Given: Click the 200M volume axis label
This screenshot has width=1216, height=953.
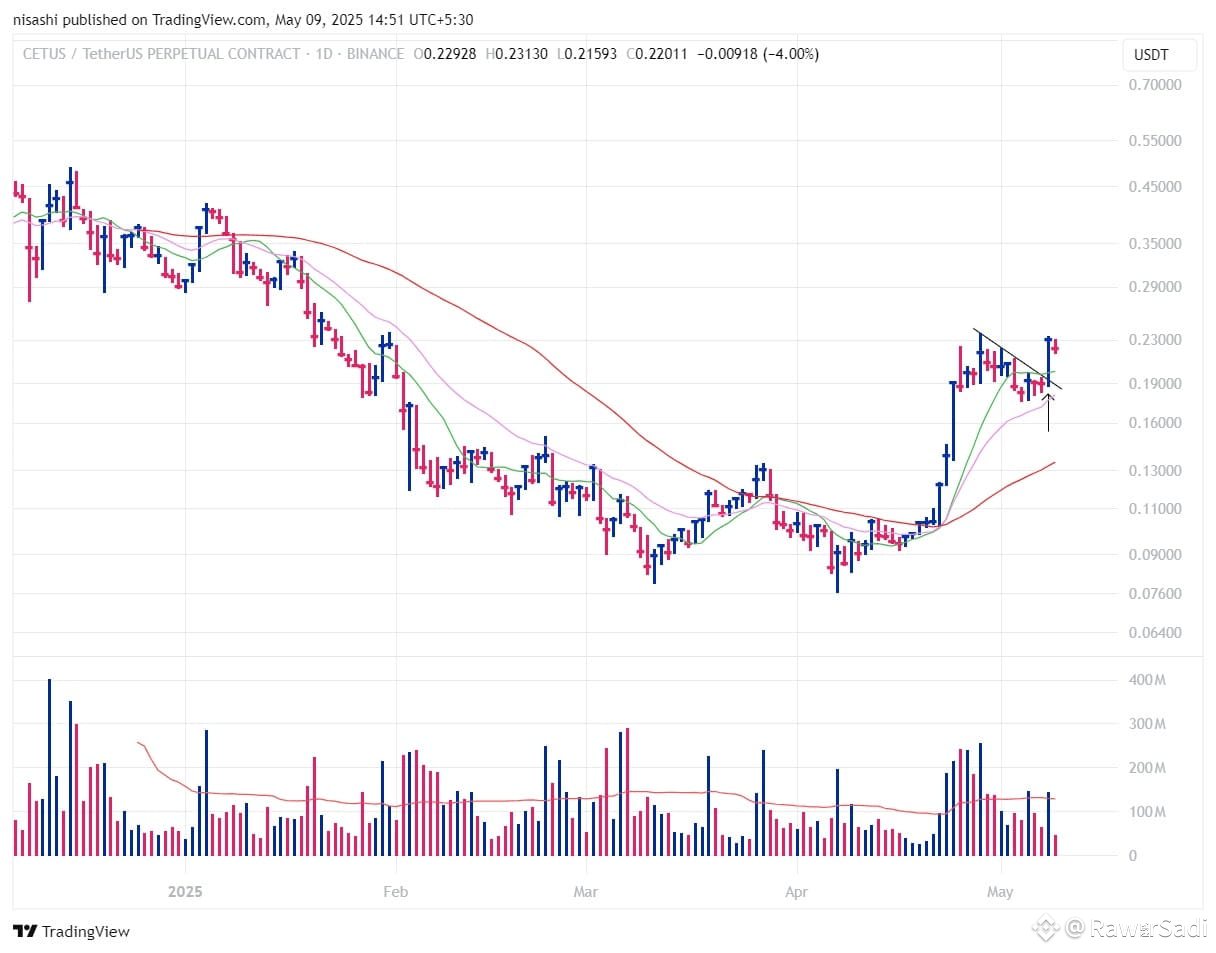Looking at the screenshot, I should pos(1146,768).
